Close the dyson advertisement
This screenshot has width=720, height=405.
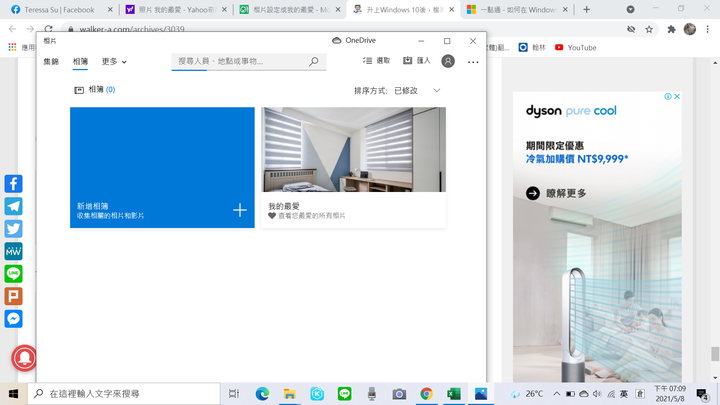(677, 96)
